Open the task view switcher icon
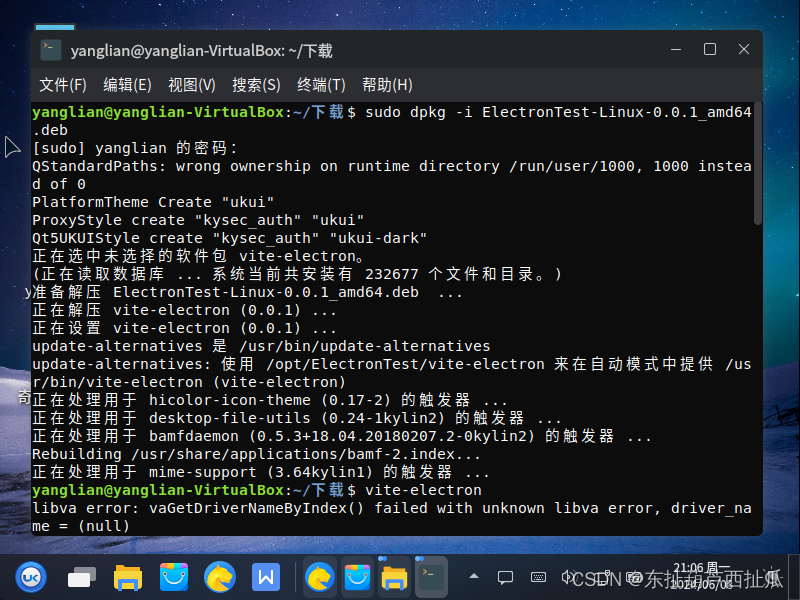 (x=82, y=578)
